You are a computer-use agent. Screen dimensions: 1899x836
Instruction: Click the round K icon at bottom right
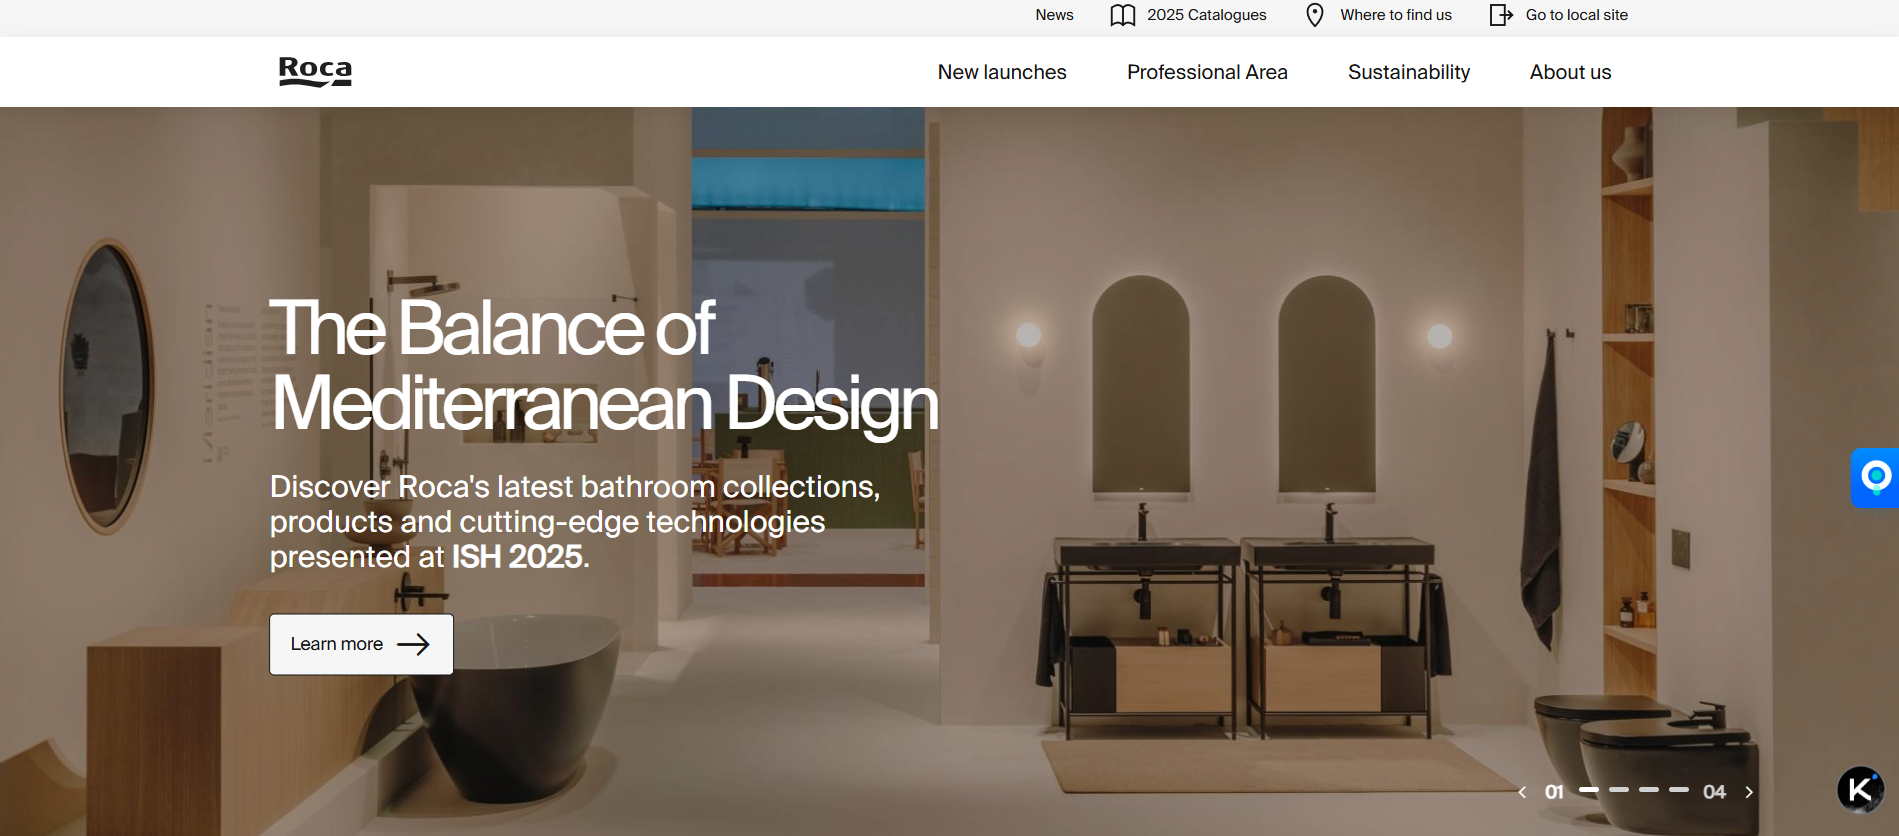[x=1860, y=790]
